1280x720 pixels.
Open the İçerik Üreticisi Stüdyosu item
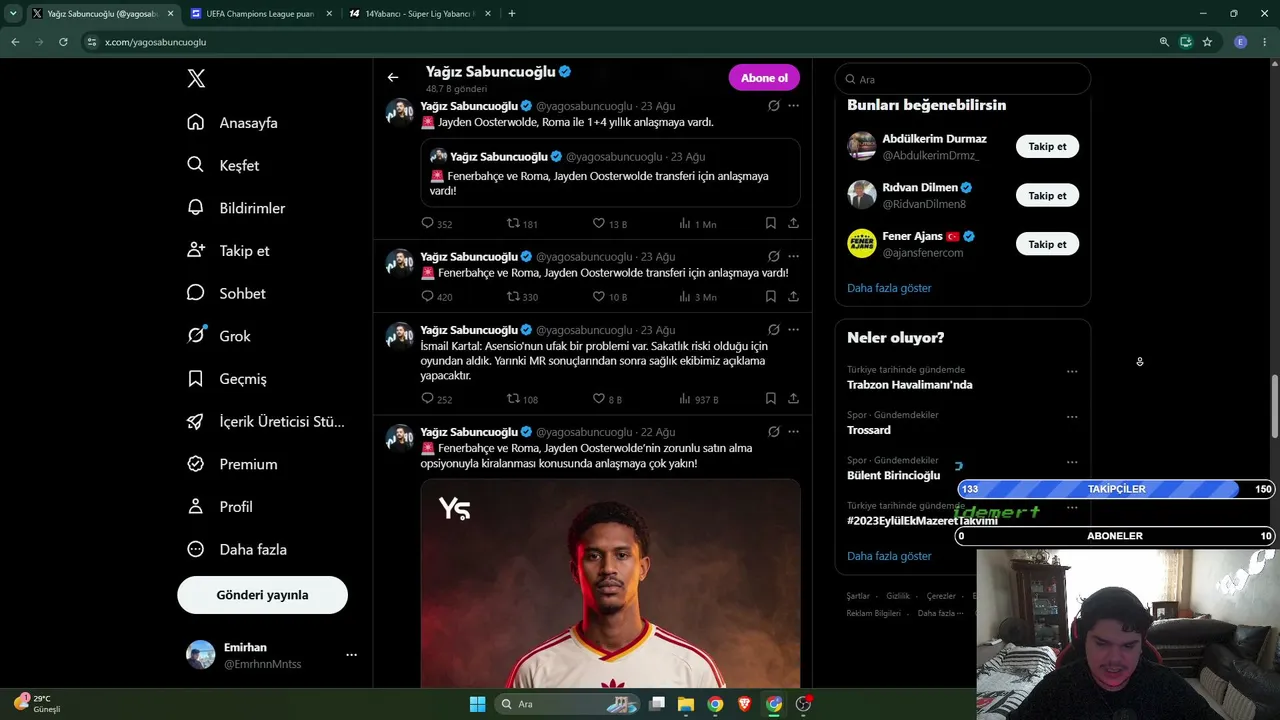click(266, 421)
